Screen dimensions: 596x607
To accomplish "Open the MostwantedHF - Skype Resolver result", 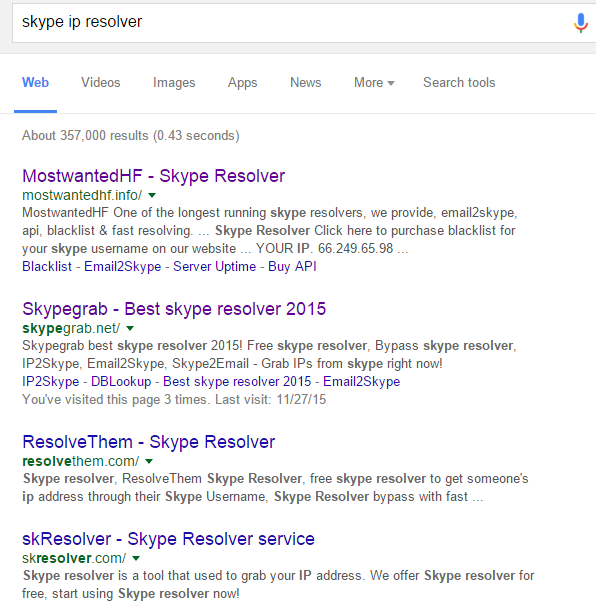I will tap(154, 176).
